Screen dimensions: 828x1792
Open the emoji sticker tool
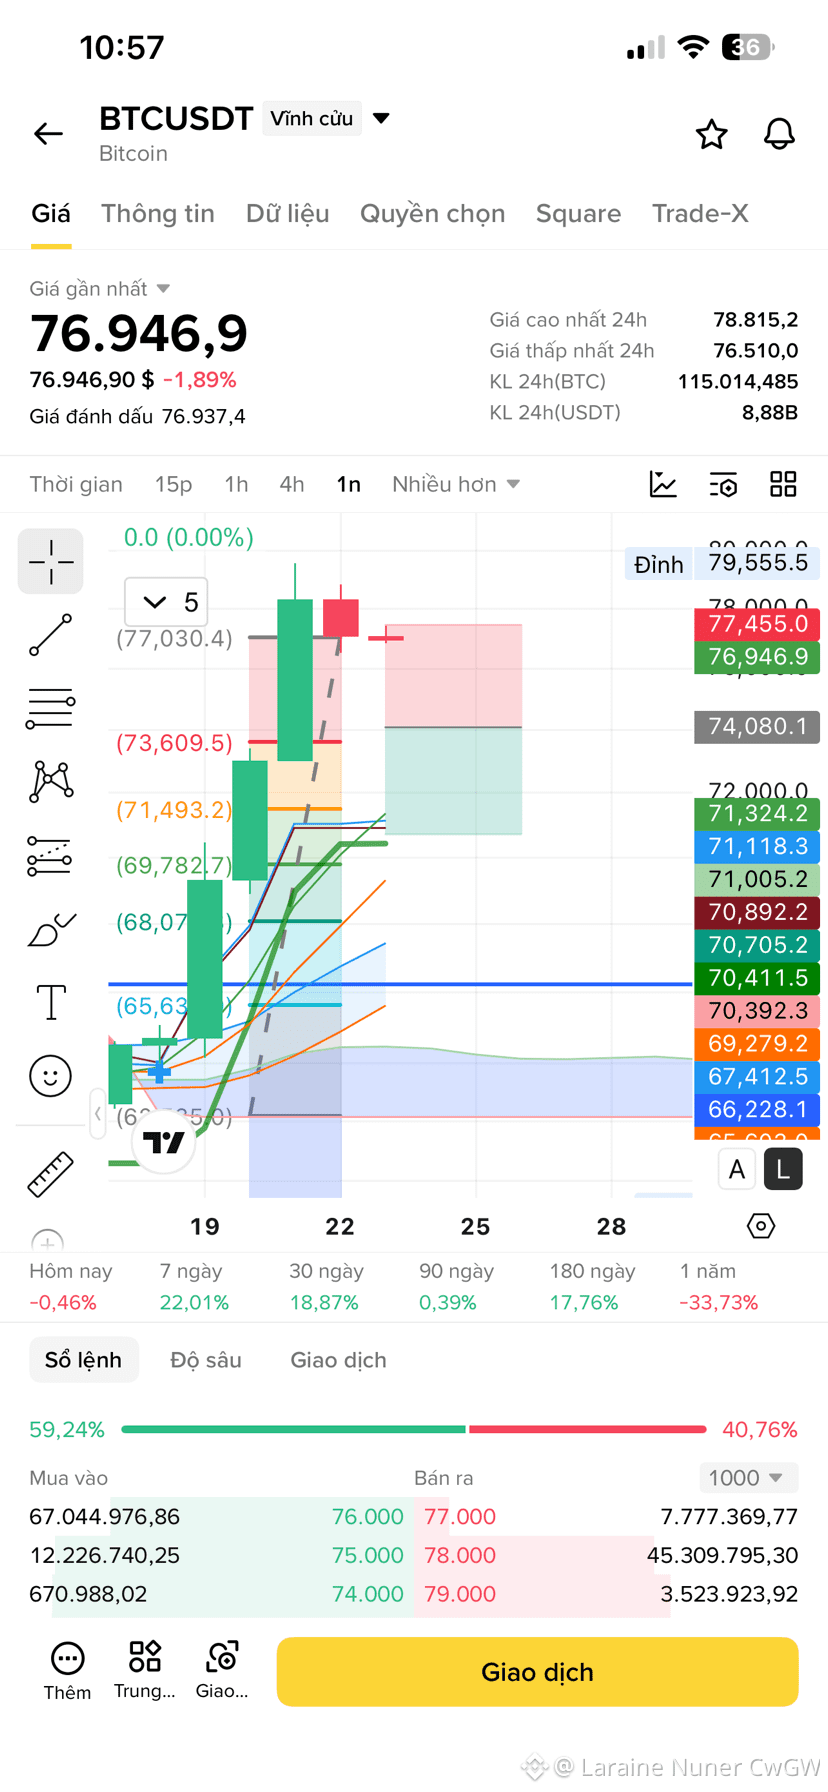point(51,1076)
